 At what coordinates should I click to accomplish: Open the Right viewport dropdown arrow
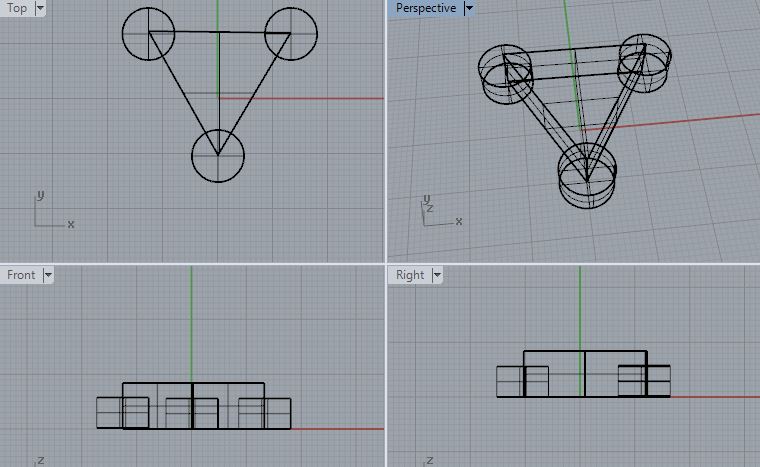pyautogui.click(x=437, y=275)
